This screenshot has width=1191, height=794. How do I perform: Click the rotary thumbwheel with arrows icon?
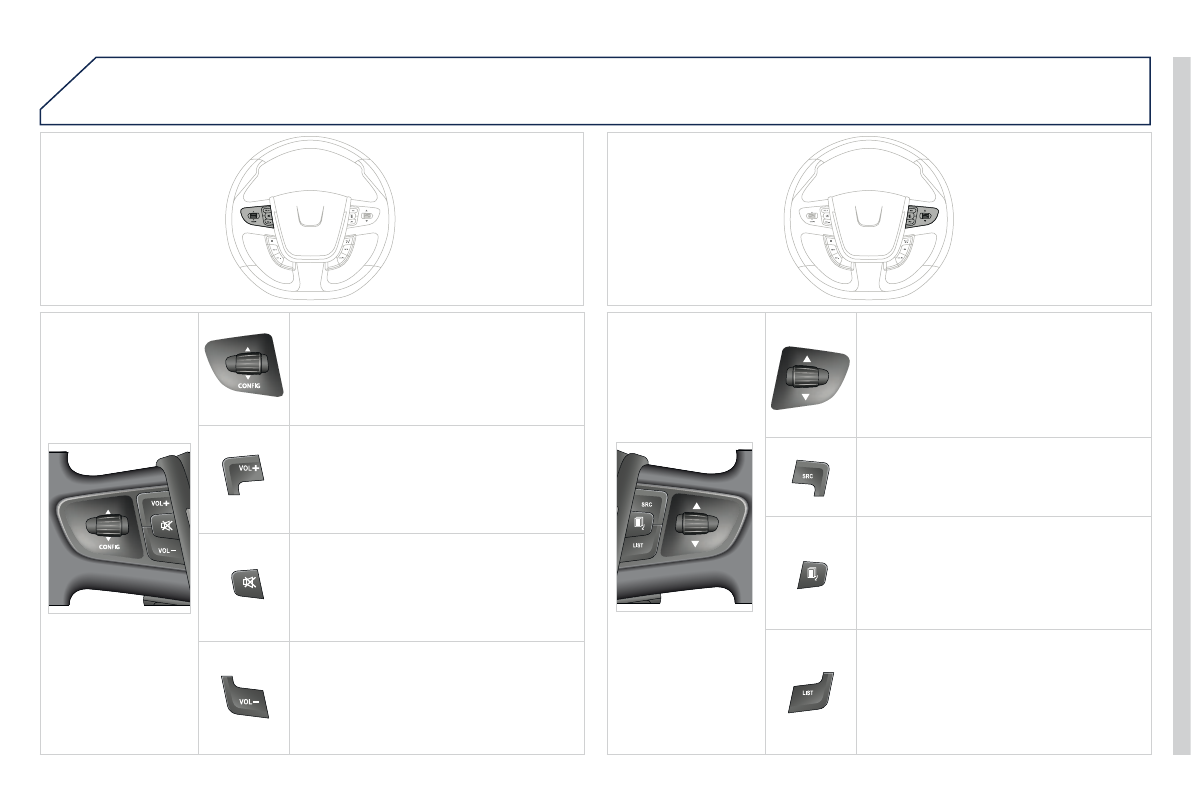(x=810, y=378)
